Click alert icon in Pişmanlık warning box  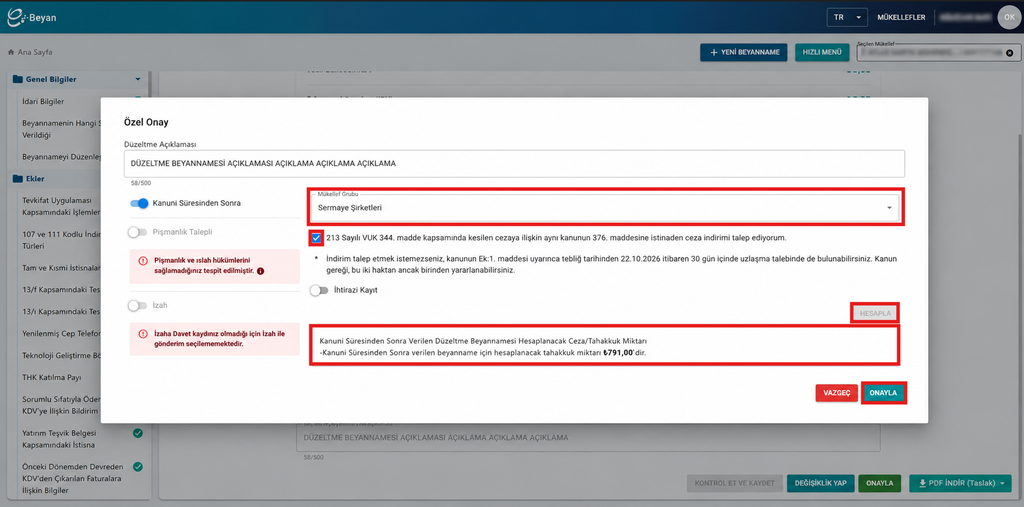pos(143,261)
